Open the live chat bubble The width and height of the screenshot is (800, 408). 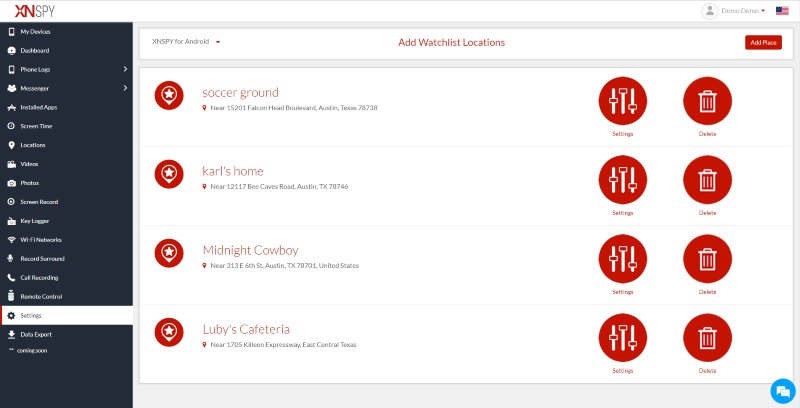point(782,390)
